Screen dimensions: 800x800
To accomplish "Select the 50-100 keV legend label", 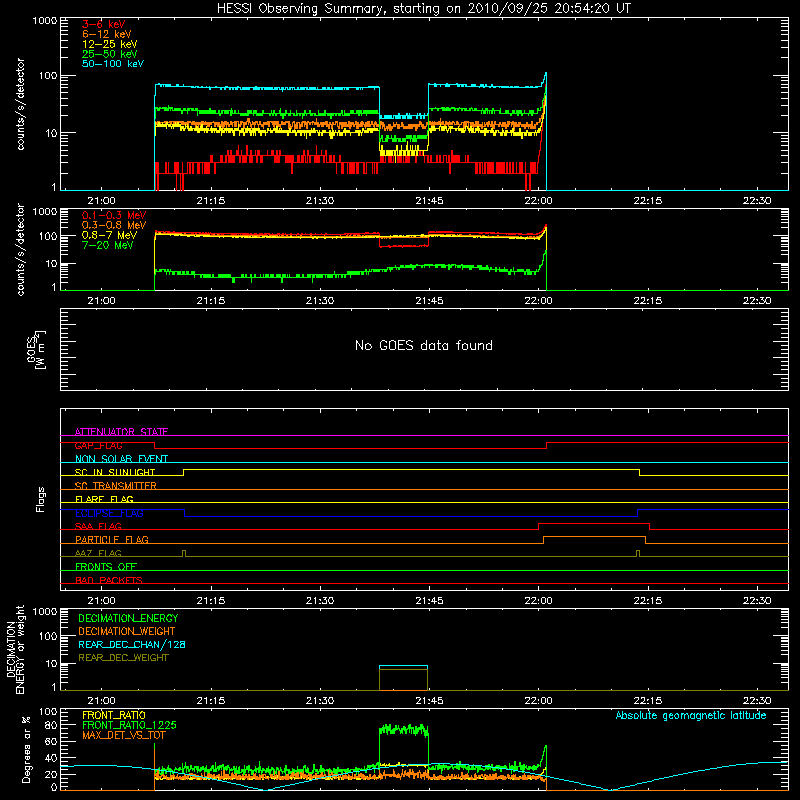I will [x=113, y=64].
